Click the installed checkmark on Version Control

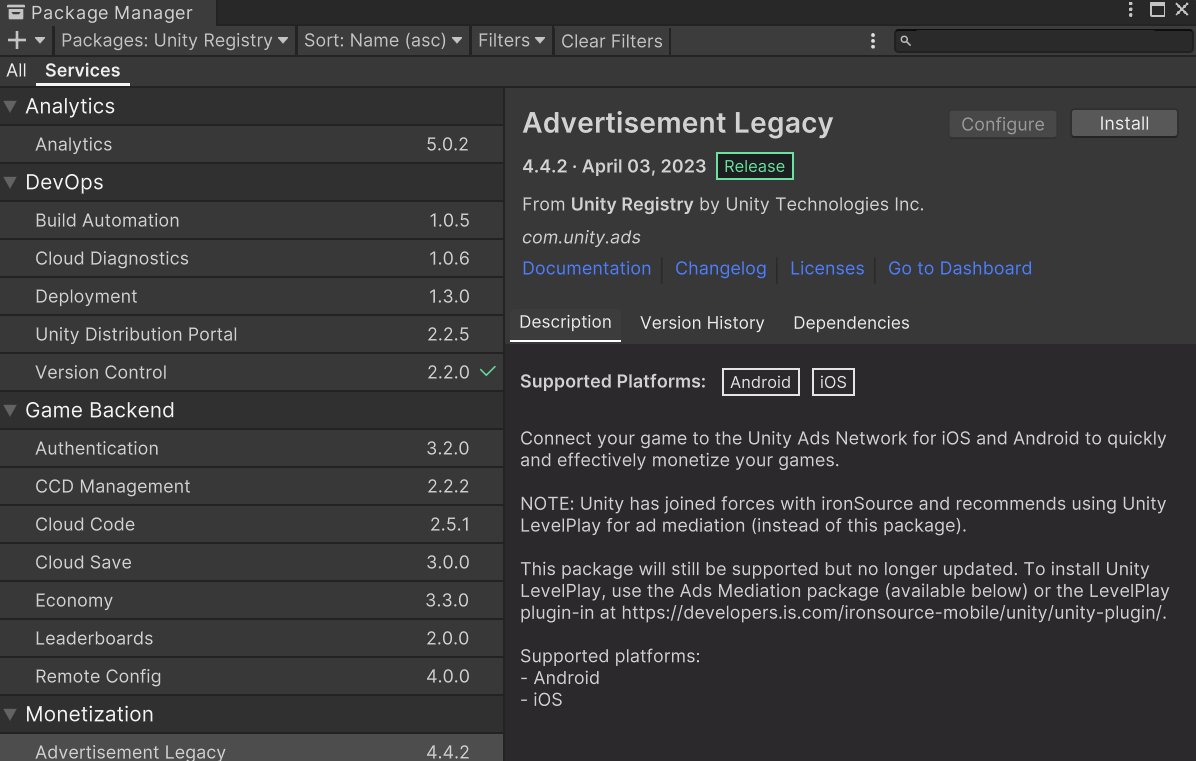click(x=487, y=371)
